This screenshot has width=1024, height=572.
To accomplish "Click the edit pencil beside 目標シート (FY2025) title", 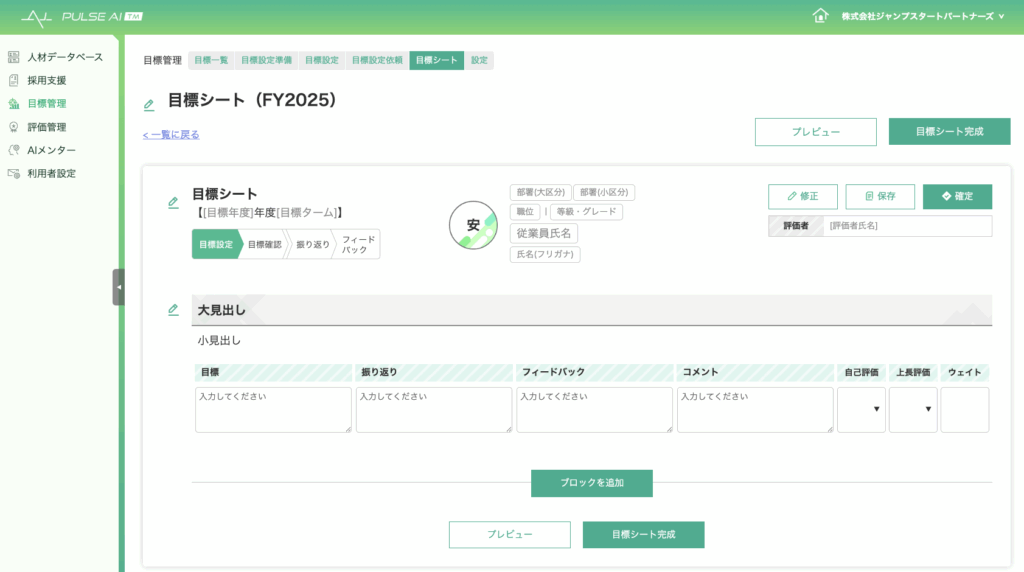I will pyautogui.click(x=149, y=105).
